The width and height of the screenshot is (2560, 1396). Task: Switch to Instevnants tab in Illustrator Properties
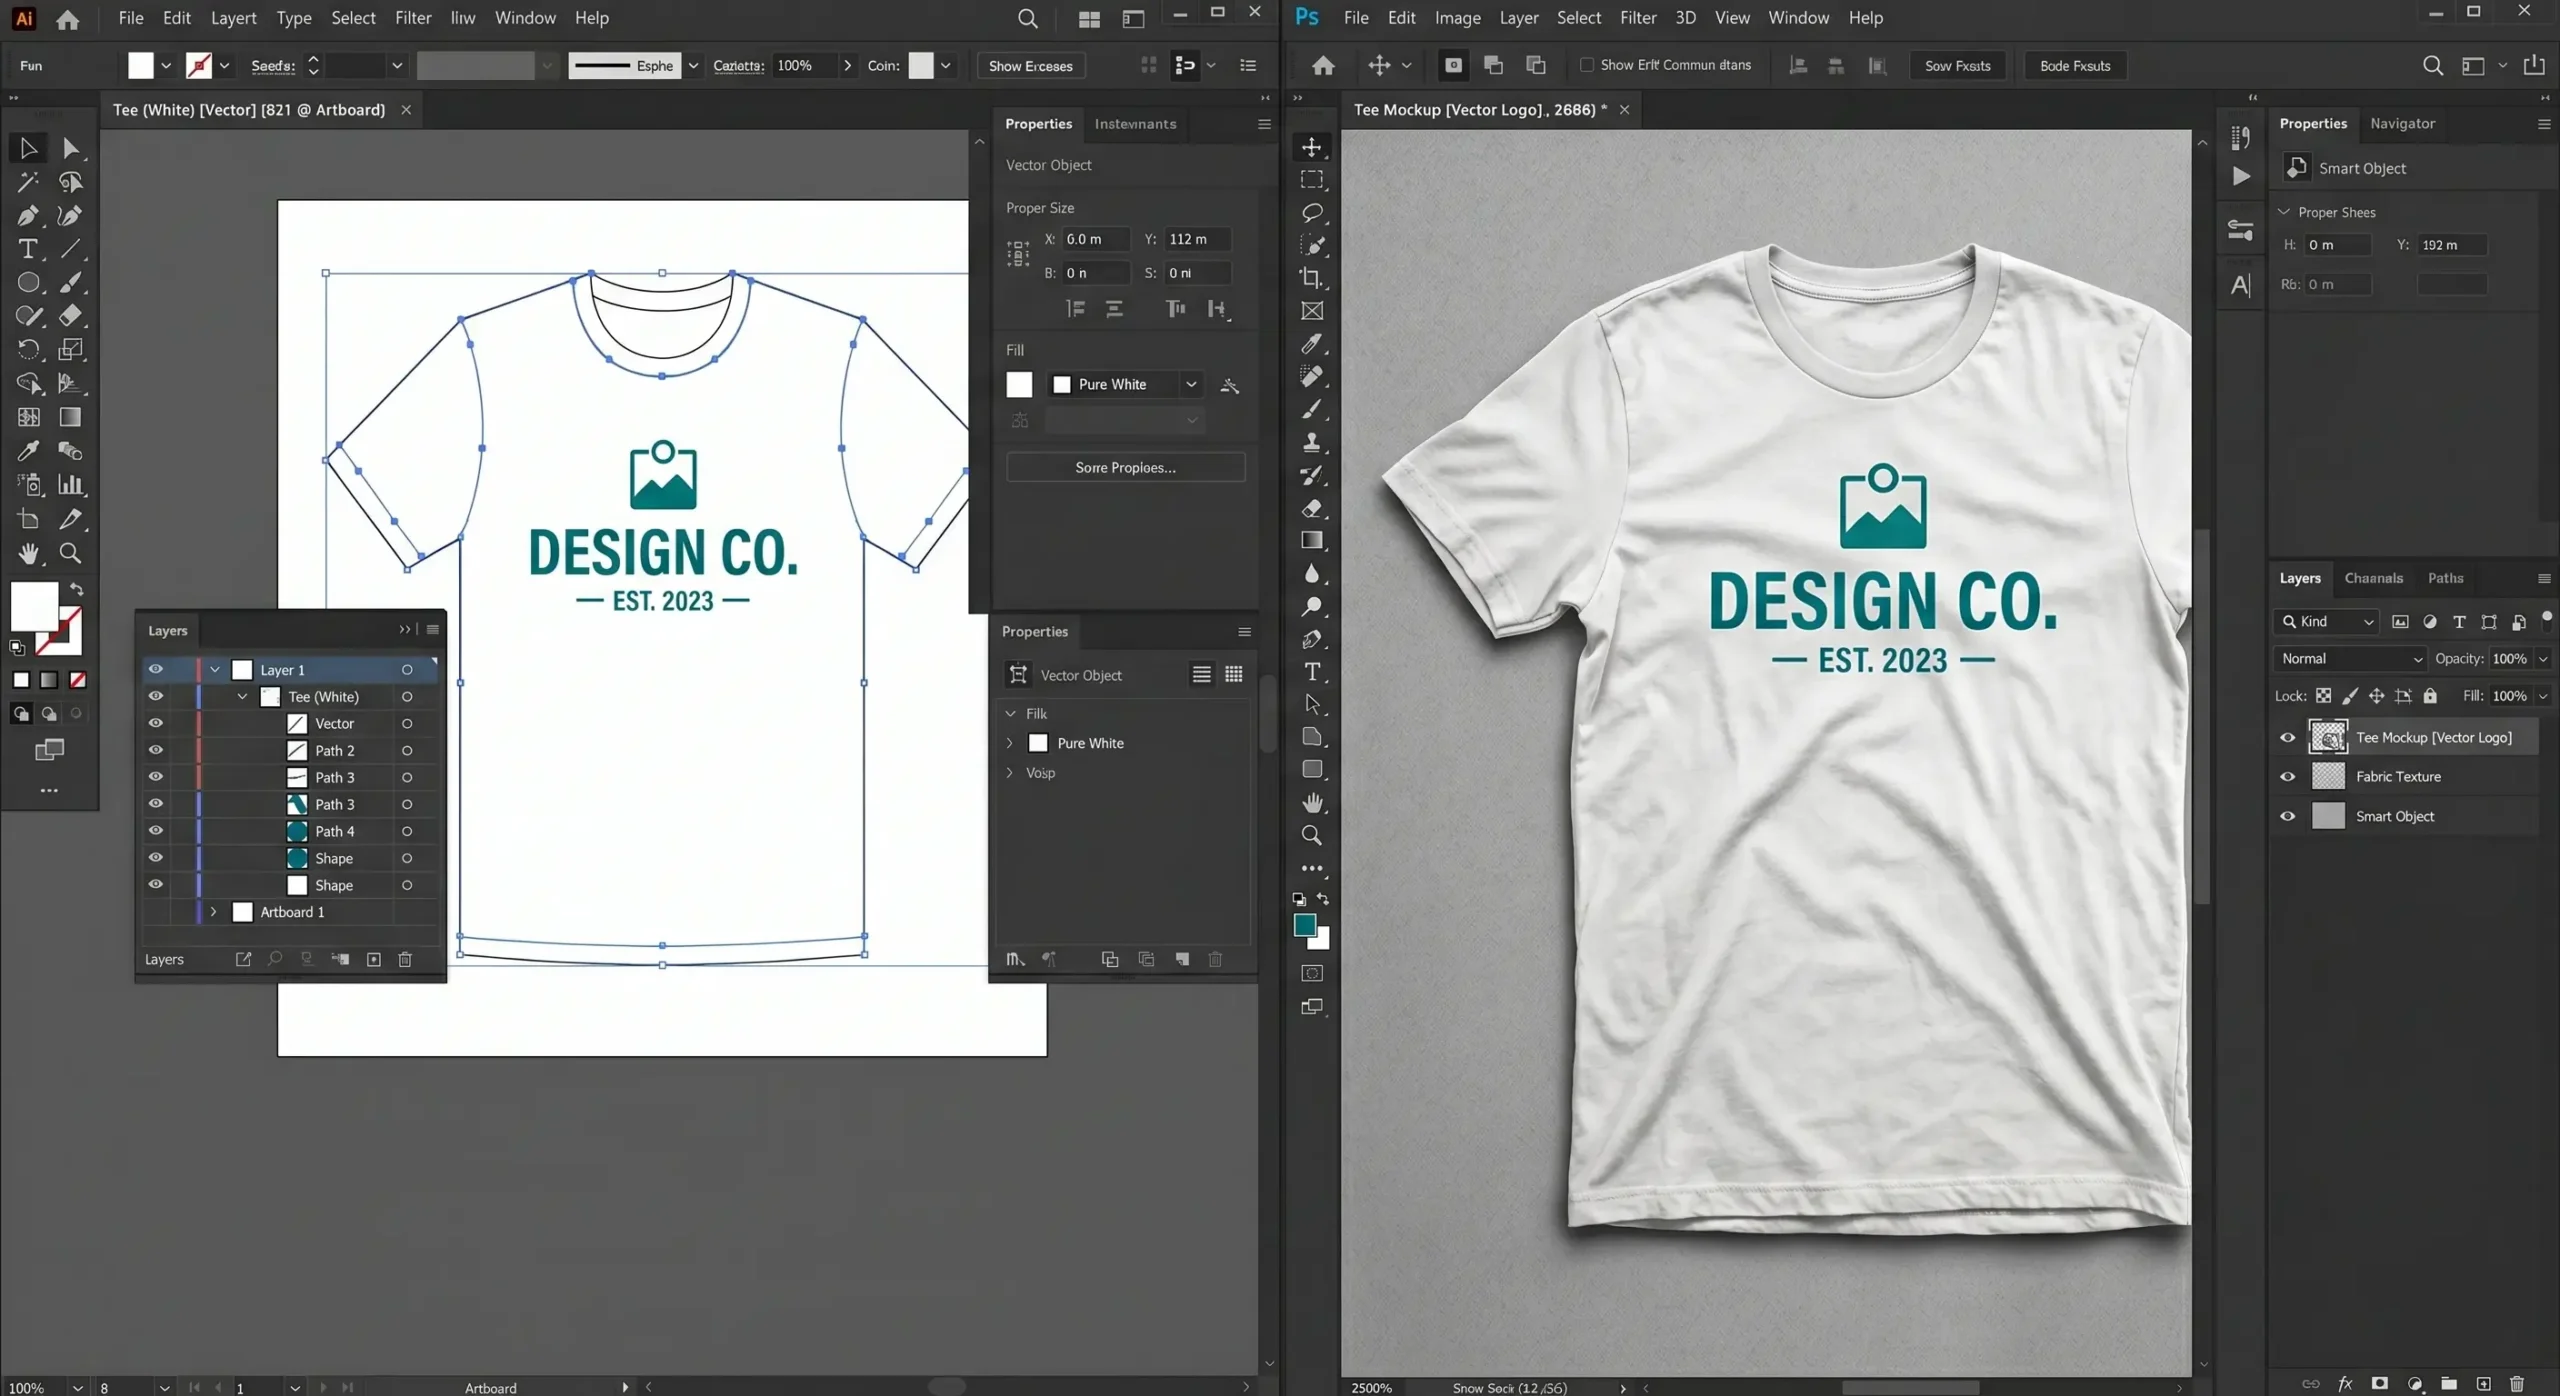pyautogui.click(x=1135, y=124)
